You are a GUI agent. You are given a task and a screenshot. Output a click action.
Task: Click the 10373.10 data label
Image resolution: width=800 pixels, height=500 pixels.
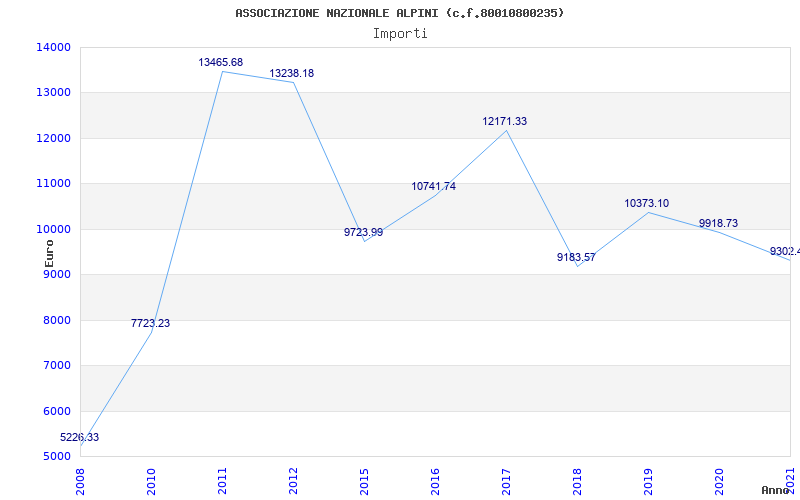pyautogui.click(x=646, y=203)
